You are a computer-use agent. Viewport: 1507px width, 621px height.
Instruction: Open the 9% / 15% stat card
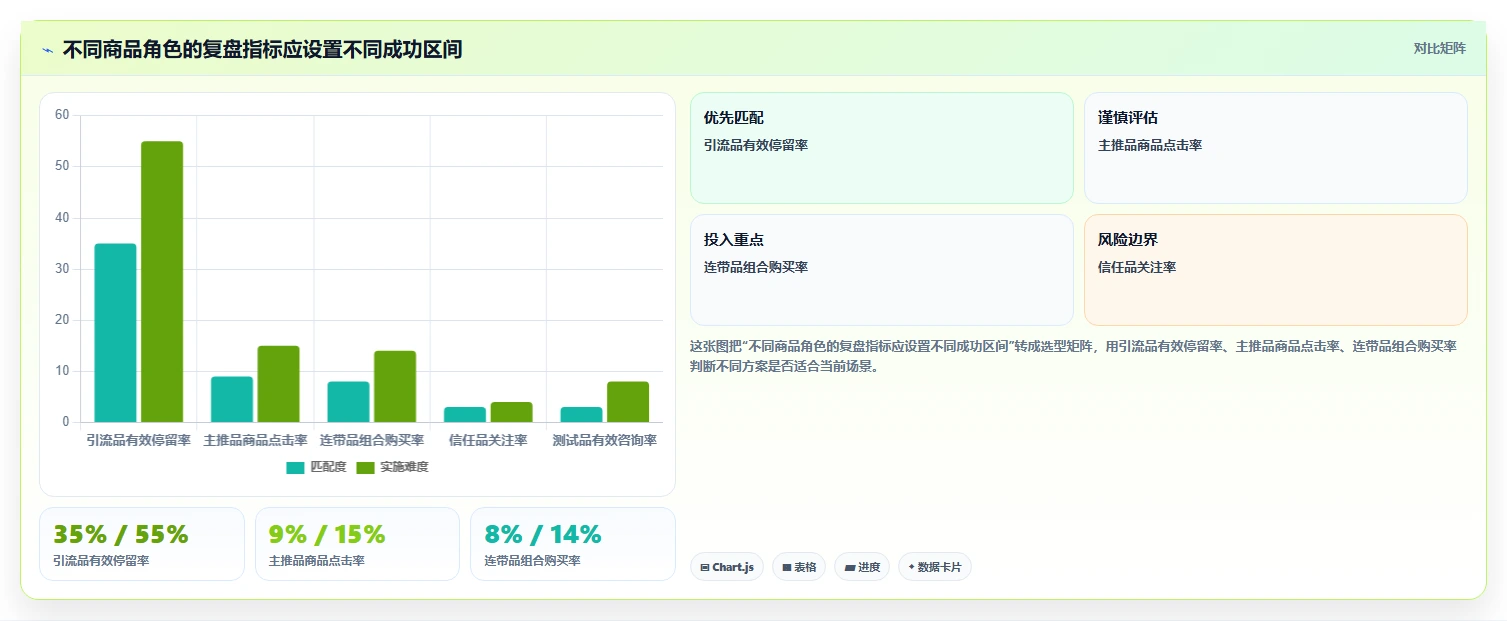coord(357,544)
